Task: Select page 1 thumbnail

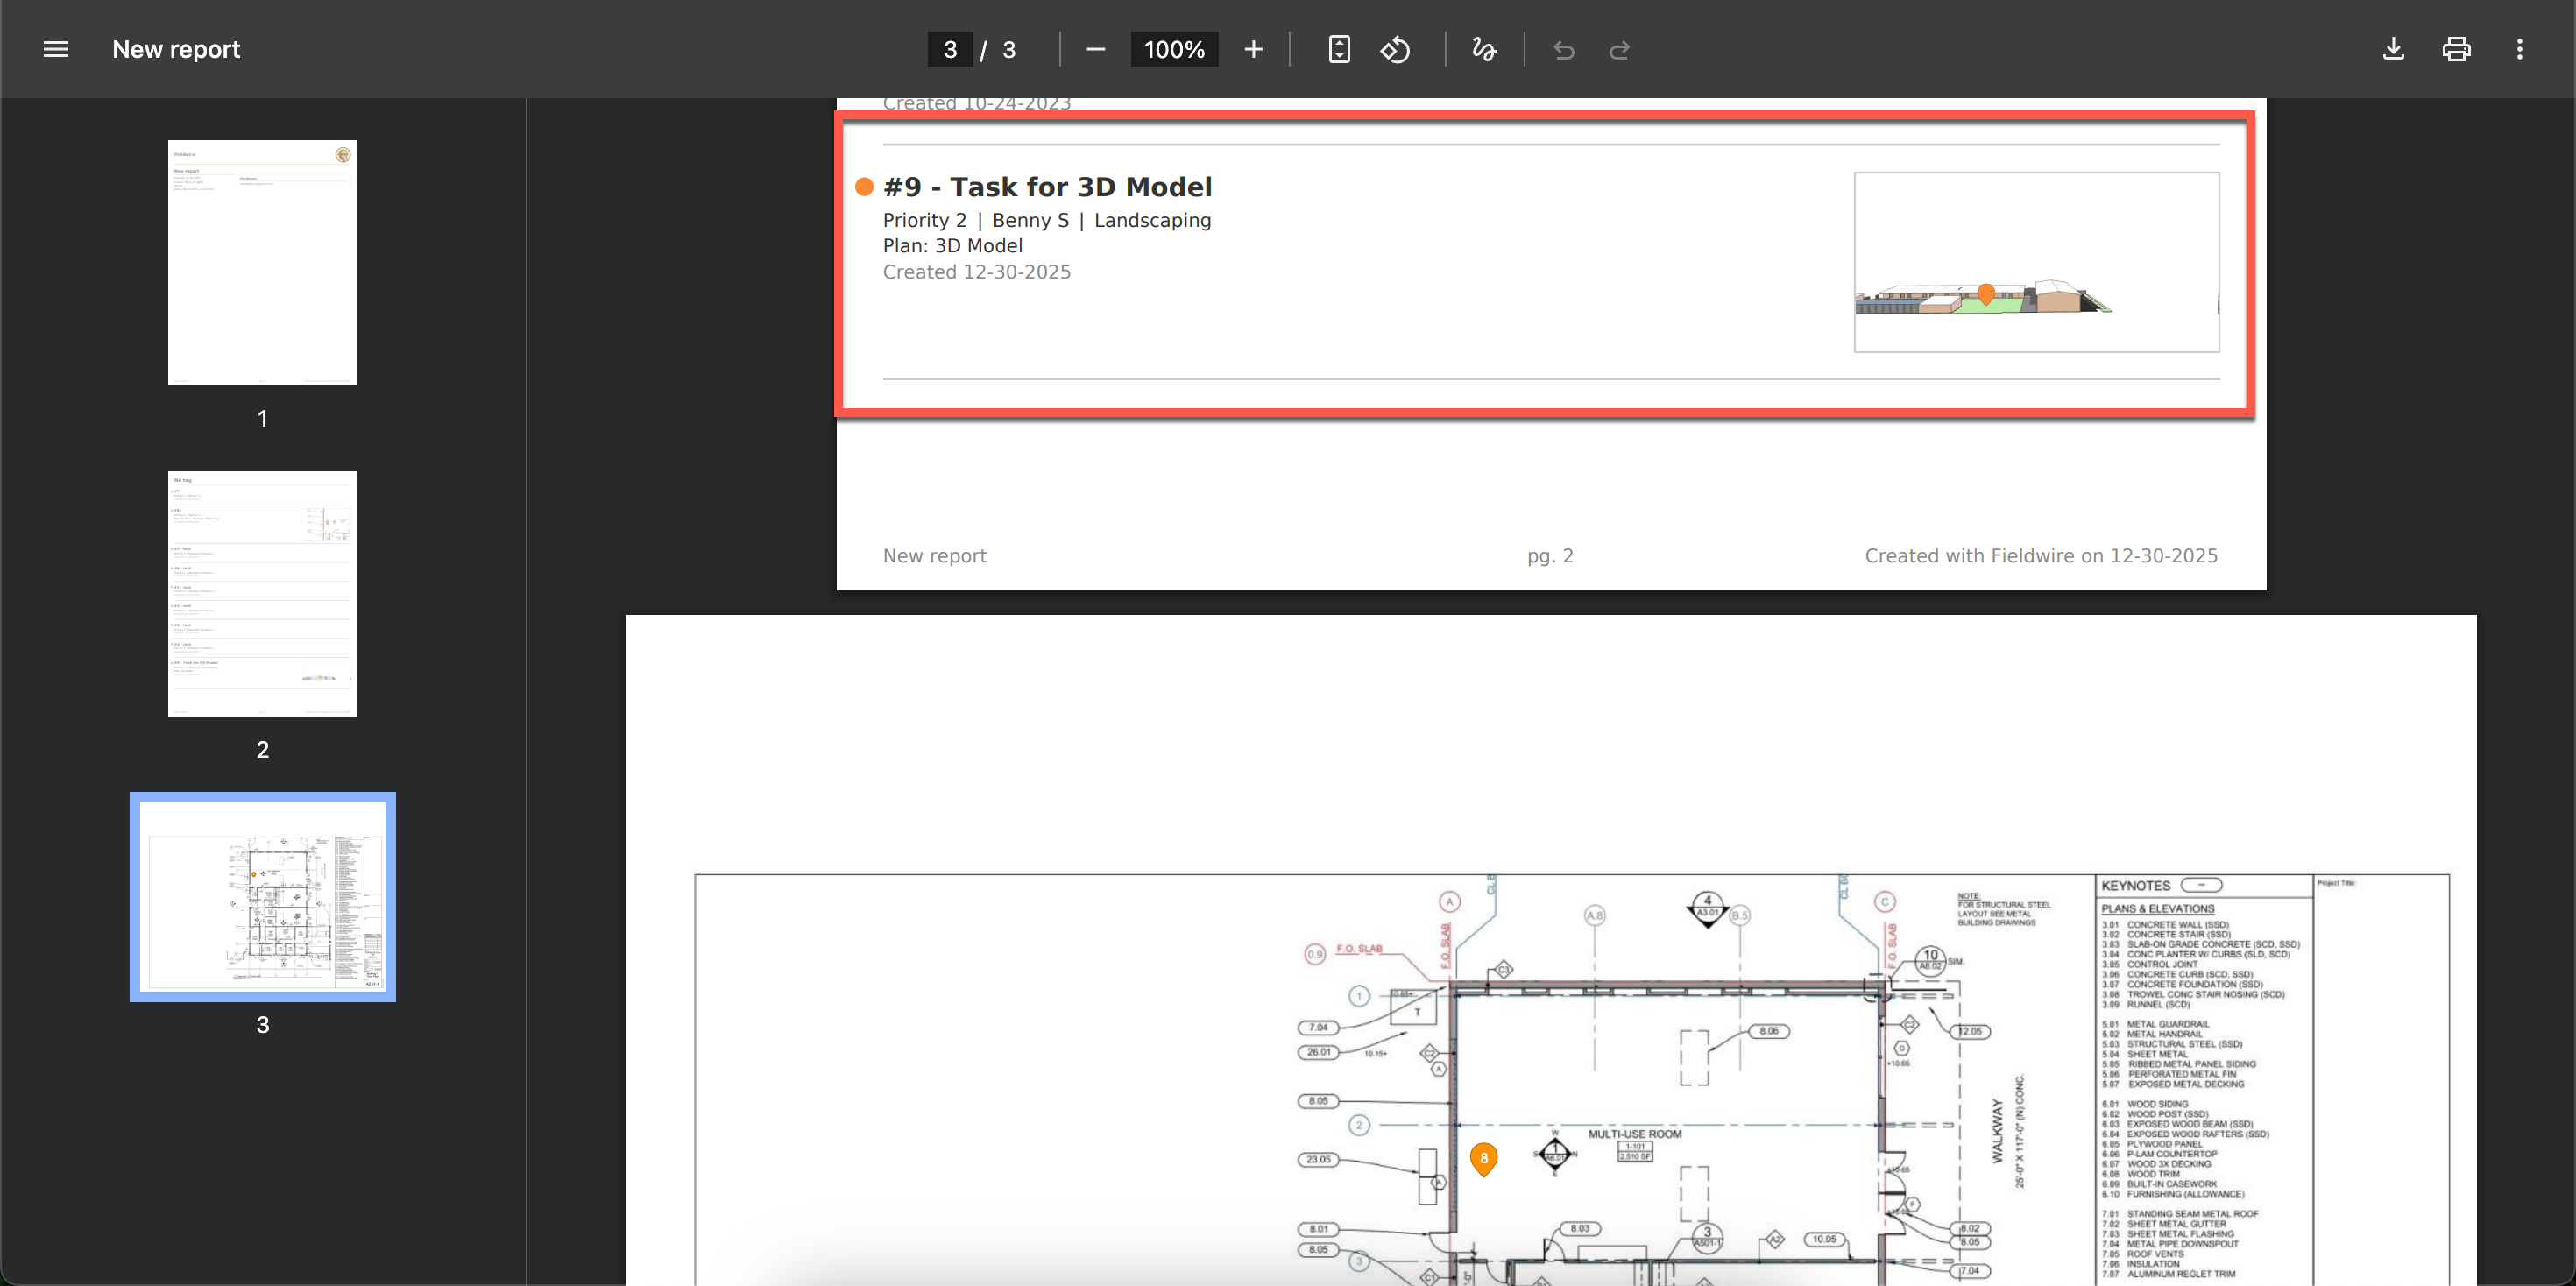Action: tap(262, 262)
